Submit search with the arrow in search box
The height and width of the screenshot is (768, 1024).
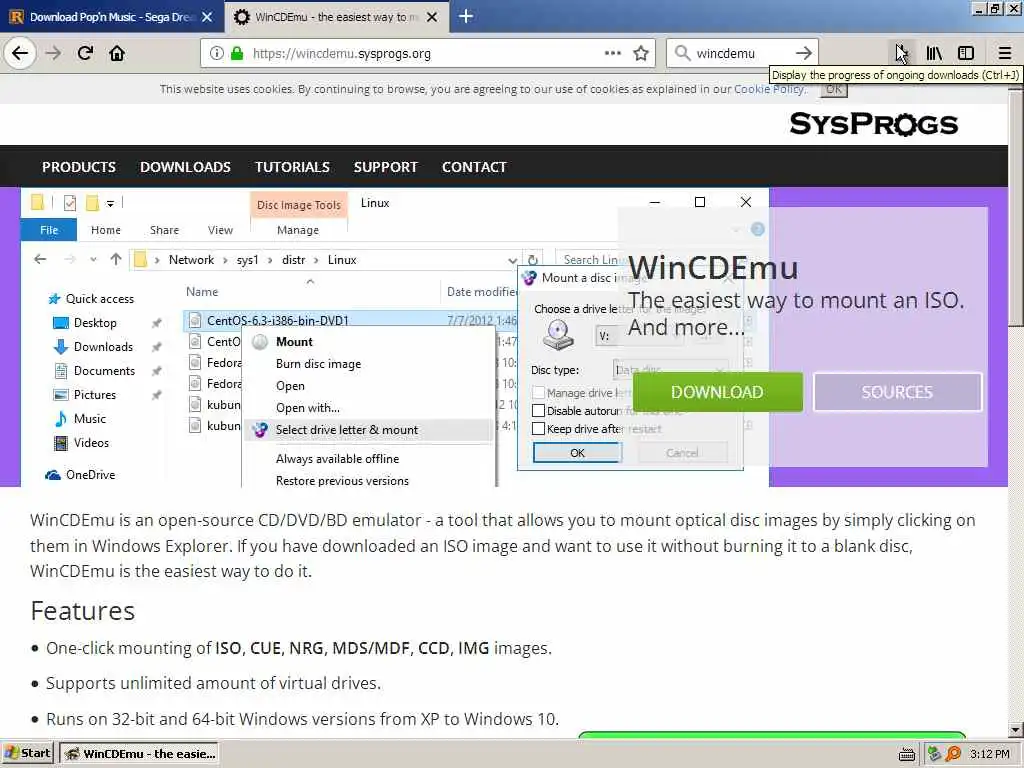804,53
